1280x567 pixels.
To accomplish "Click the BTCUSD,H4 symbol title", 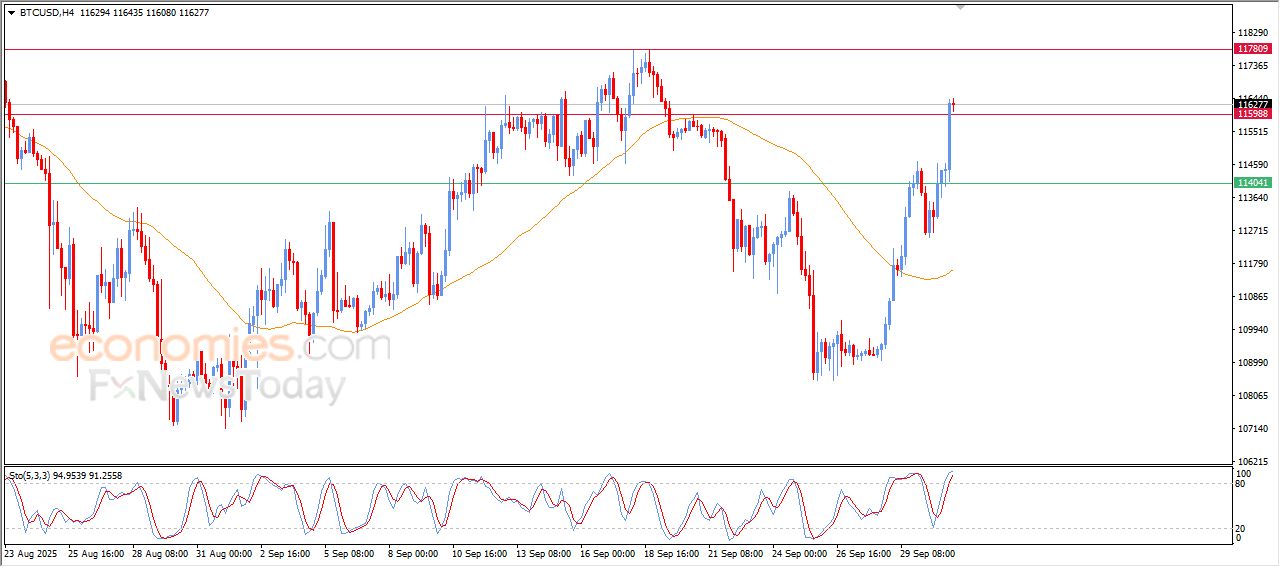I will tap(47, 12).
